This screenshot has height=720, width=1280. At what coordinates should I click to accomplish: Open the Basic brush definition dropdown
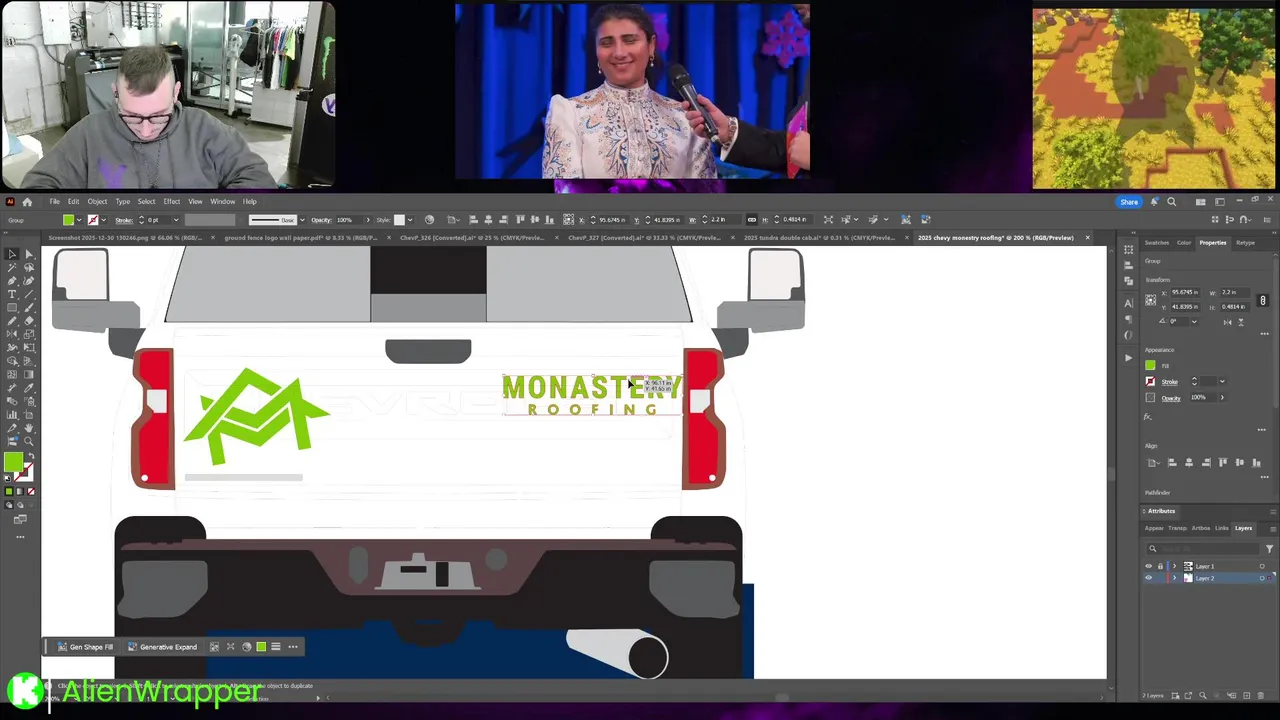click(302, 220)
